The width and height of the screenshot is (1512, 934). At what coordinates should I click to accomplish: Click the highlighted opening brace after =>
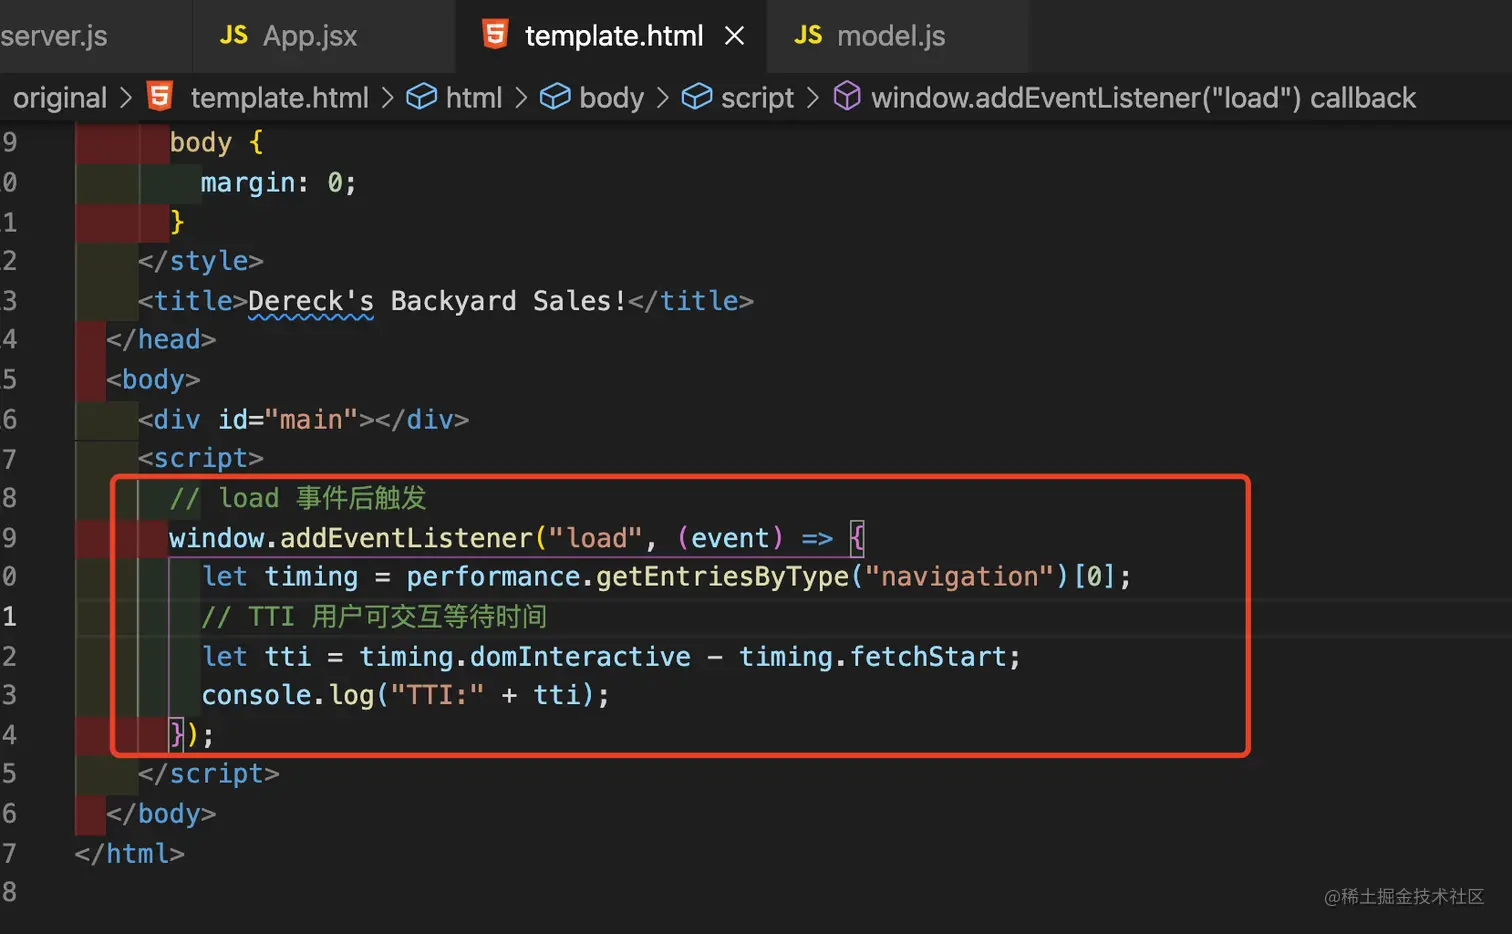click(x=857, y=538)
